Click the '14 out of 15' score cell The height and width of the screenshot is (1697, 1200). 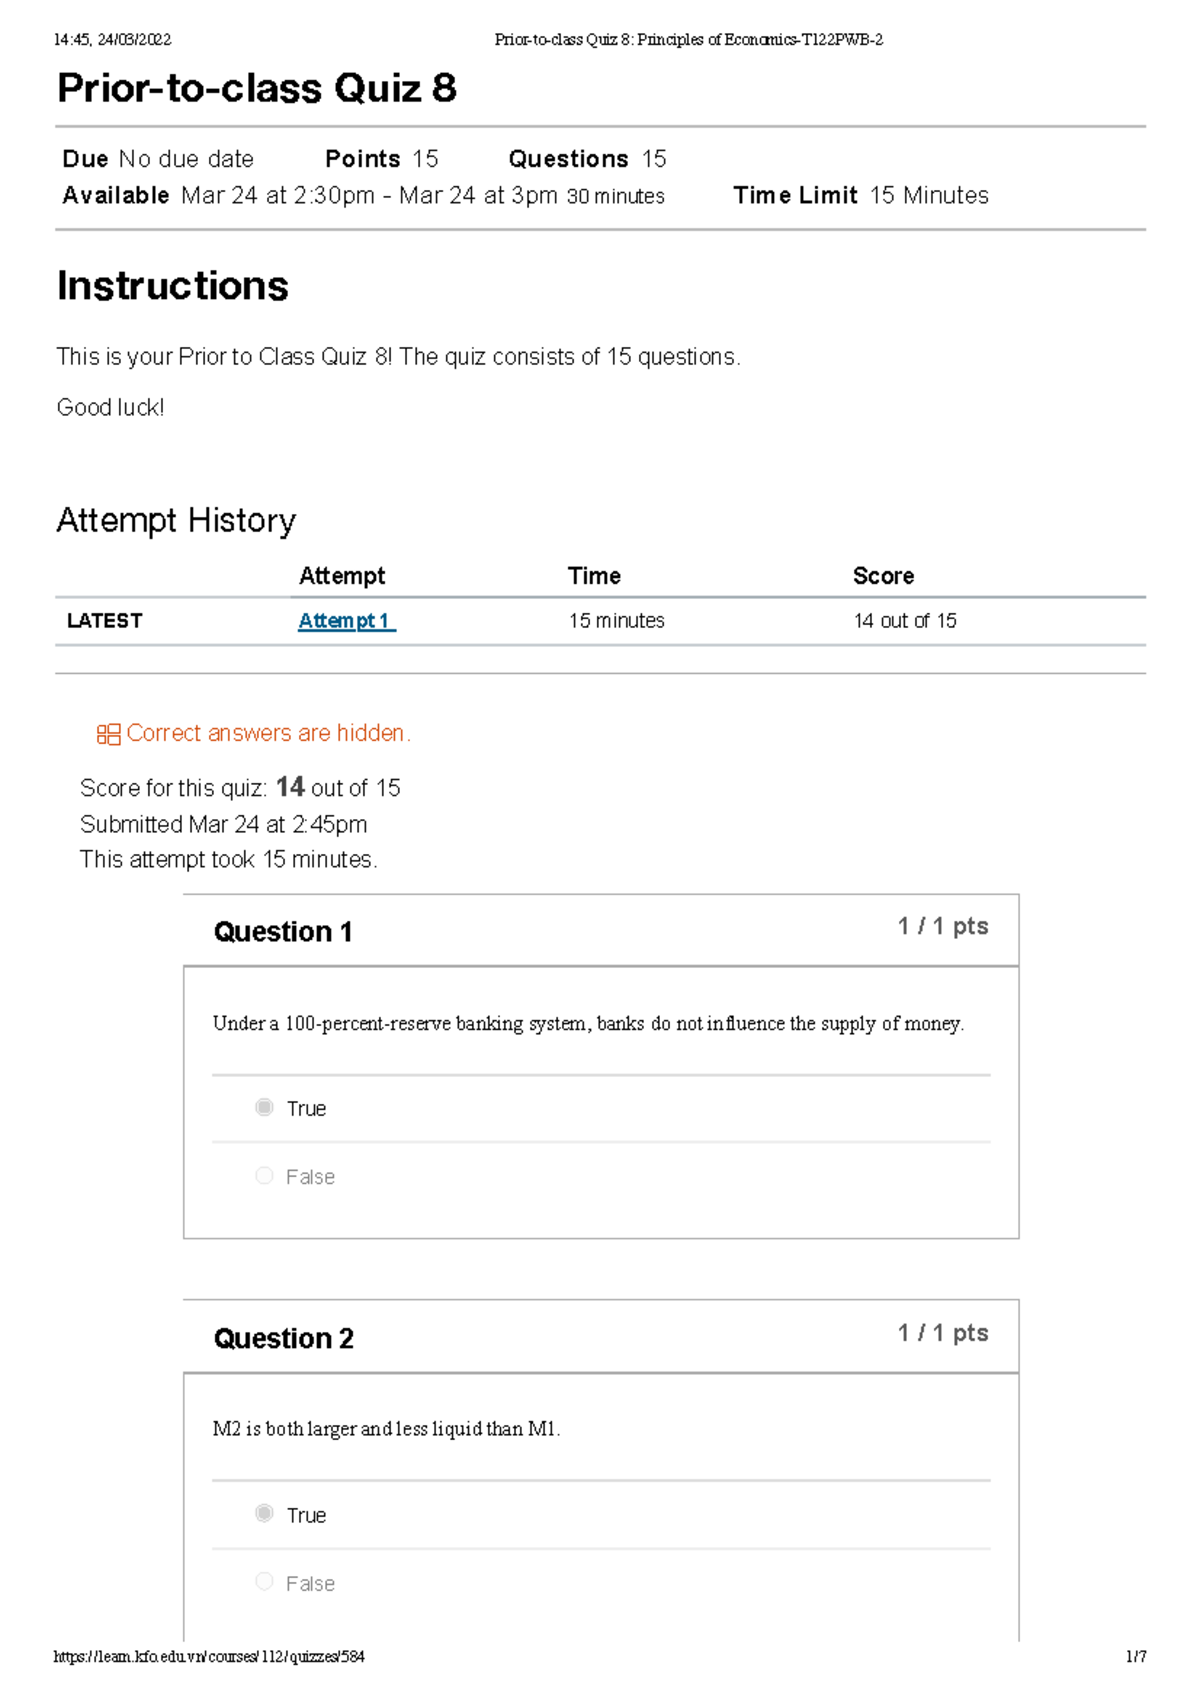[904, 621]
